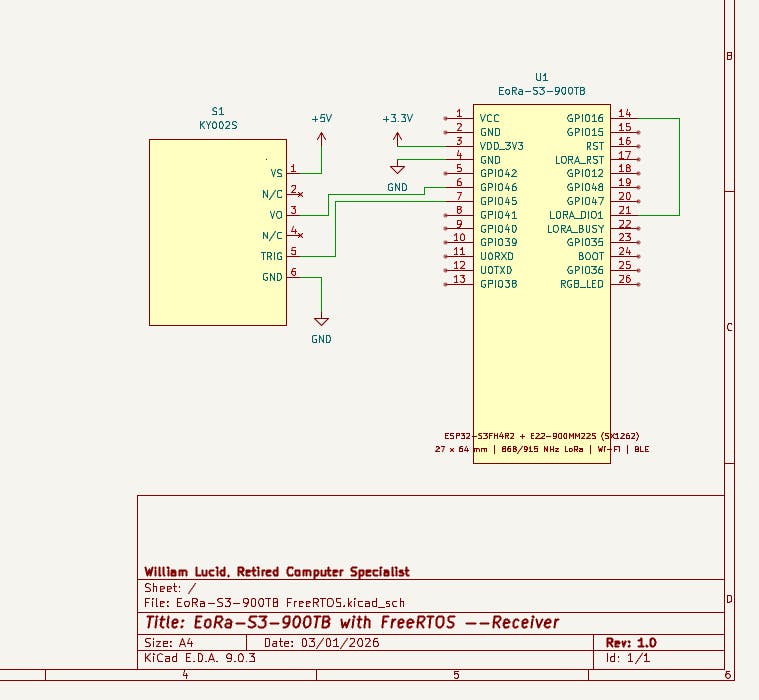The width and height of the screenshot is (759, 700).
Task: Click the U1 reference designator
Action: click(x=542, y=77)
